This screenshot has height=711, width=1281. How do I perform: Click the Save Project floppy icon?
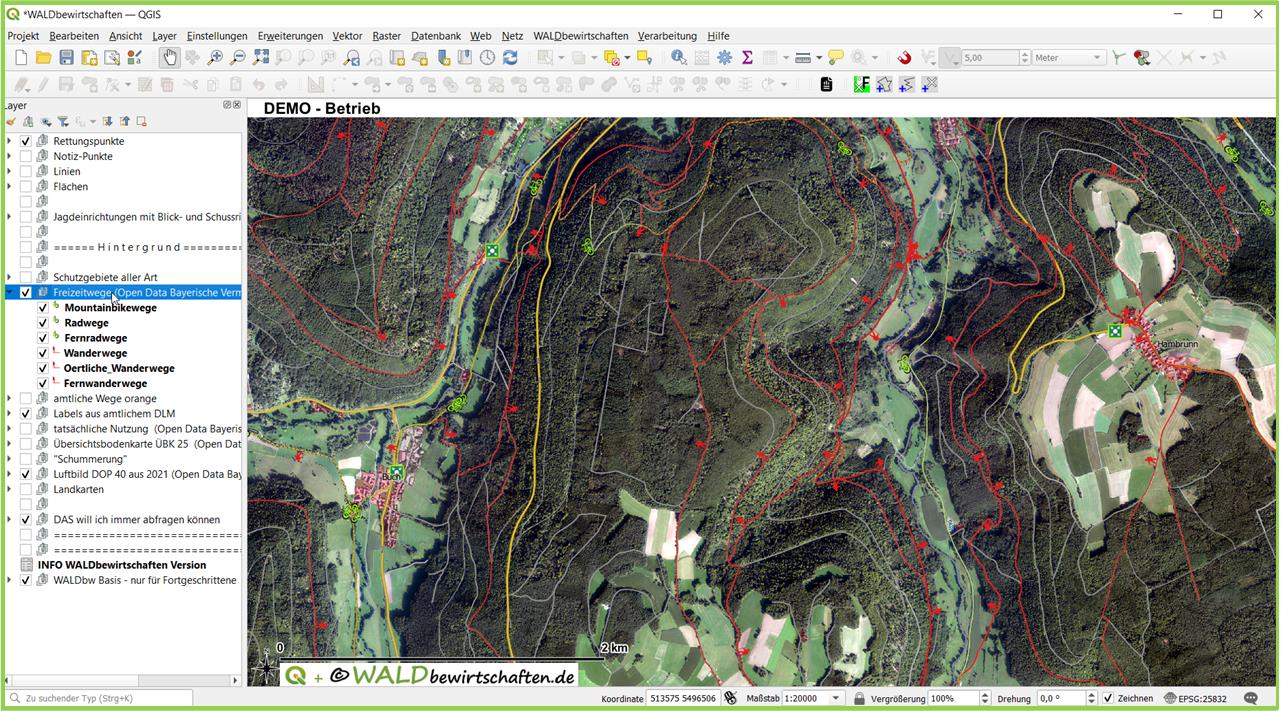click(x=66, y=58)
